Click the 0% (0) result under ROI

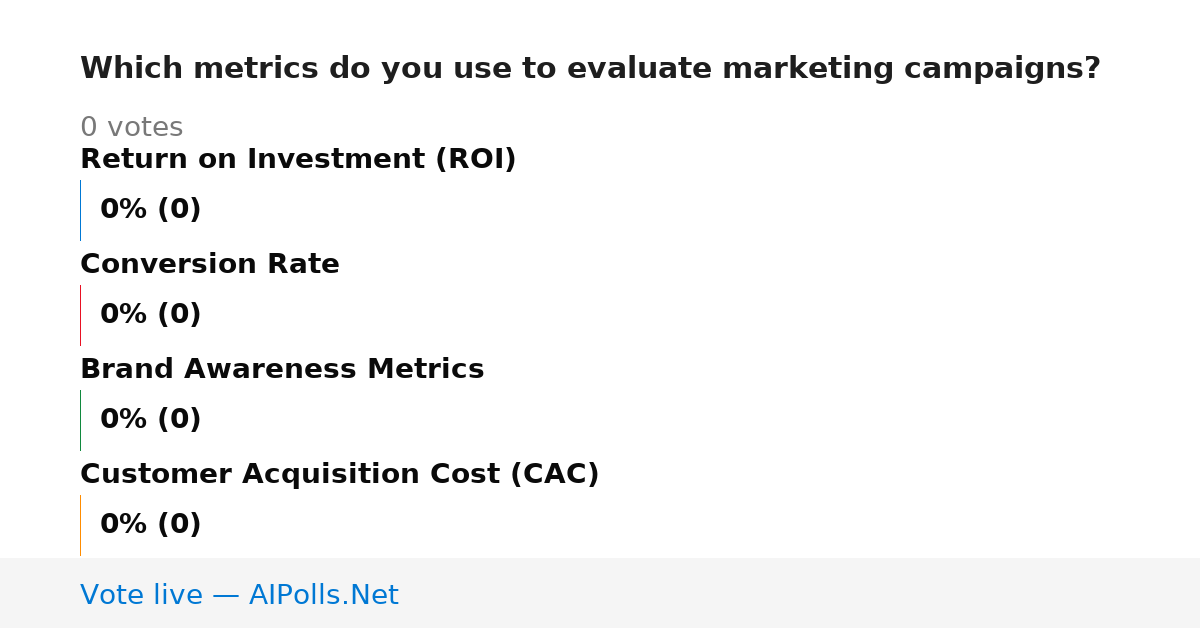[151, 210]
